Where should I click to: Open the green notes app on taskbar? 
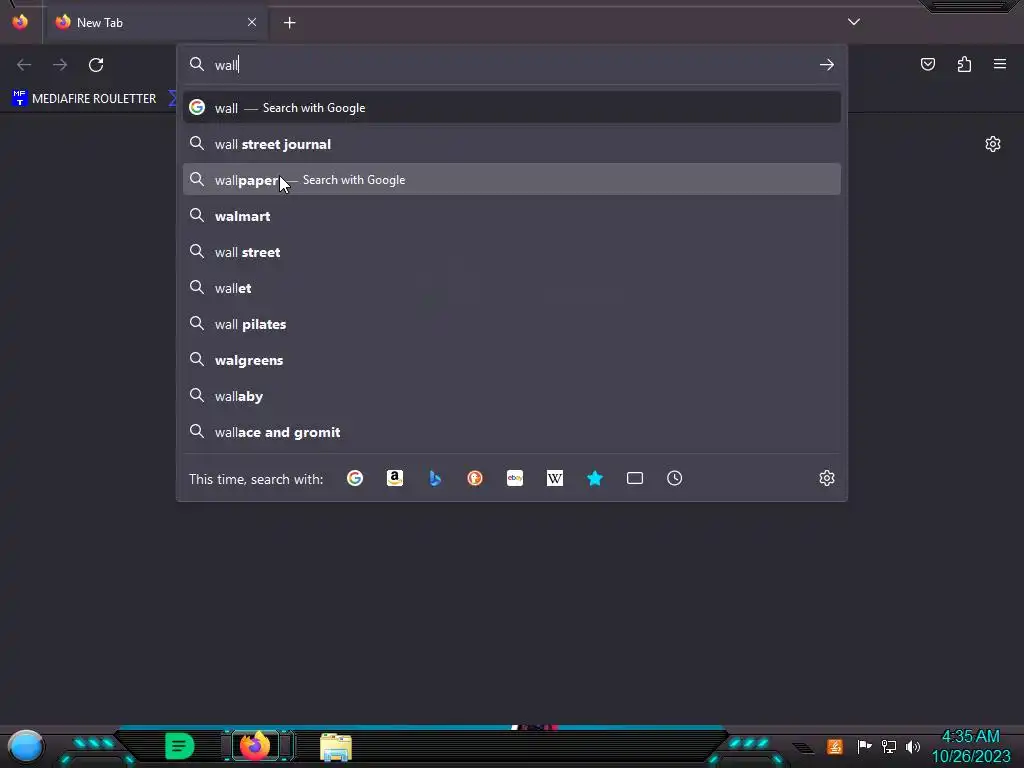(x=179, y=746)
